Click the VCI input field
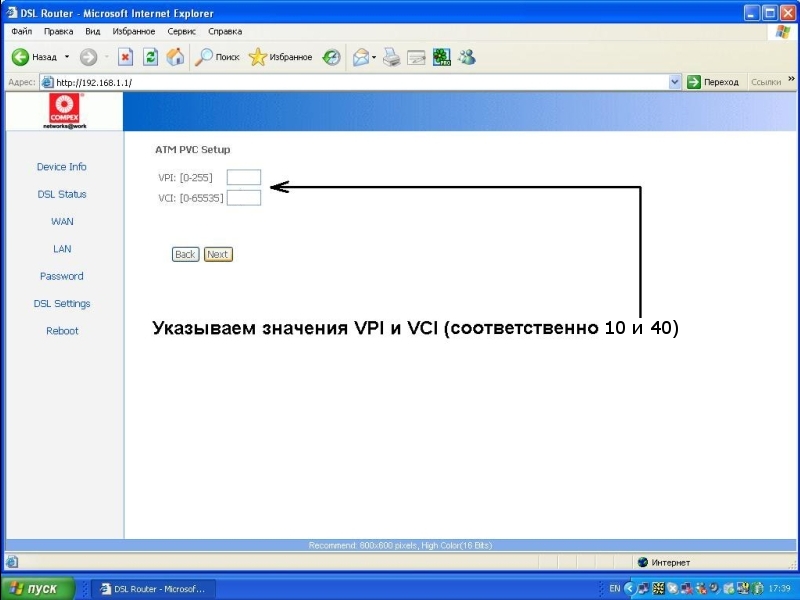Viewport: 800px width, 600px height. coord(243,198)
